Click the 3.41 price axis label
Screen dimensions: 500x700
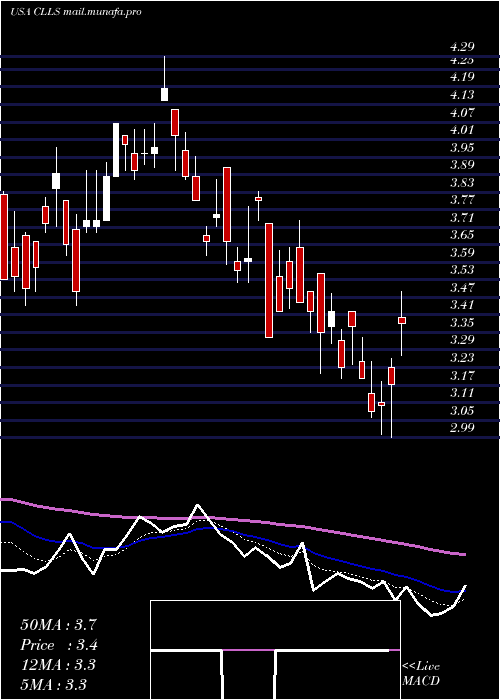point(462,305)
